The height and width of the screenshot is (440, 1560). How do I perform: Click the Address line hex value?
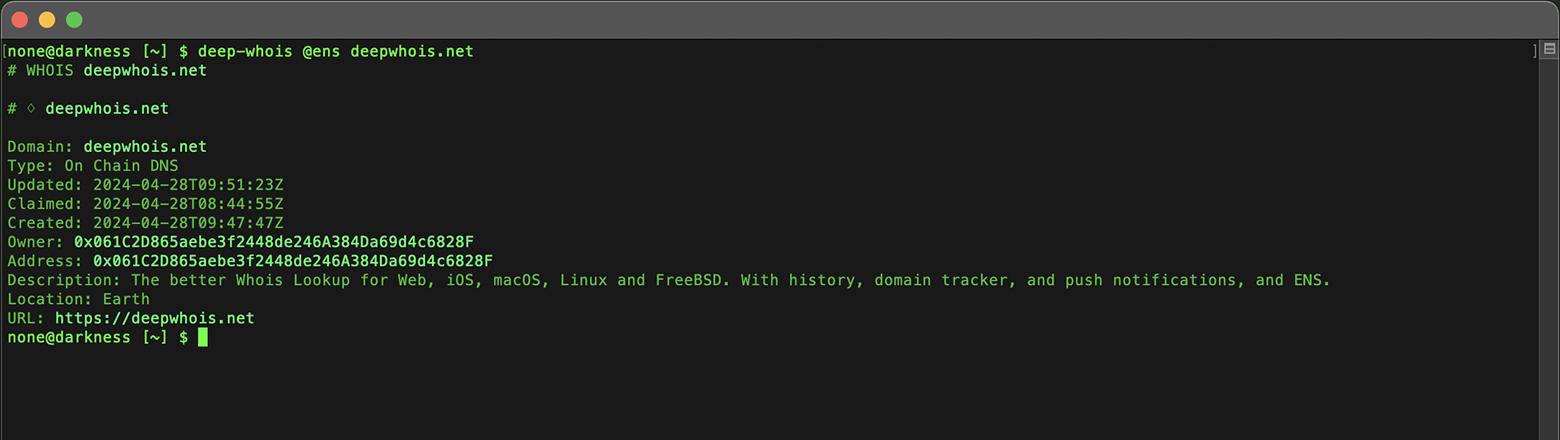pyautogui.click(x=292, y=261)
